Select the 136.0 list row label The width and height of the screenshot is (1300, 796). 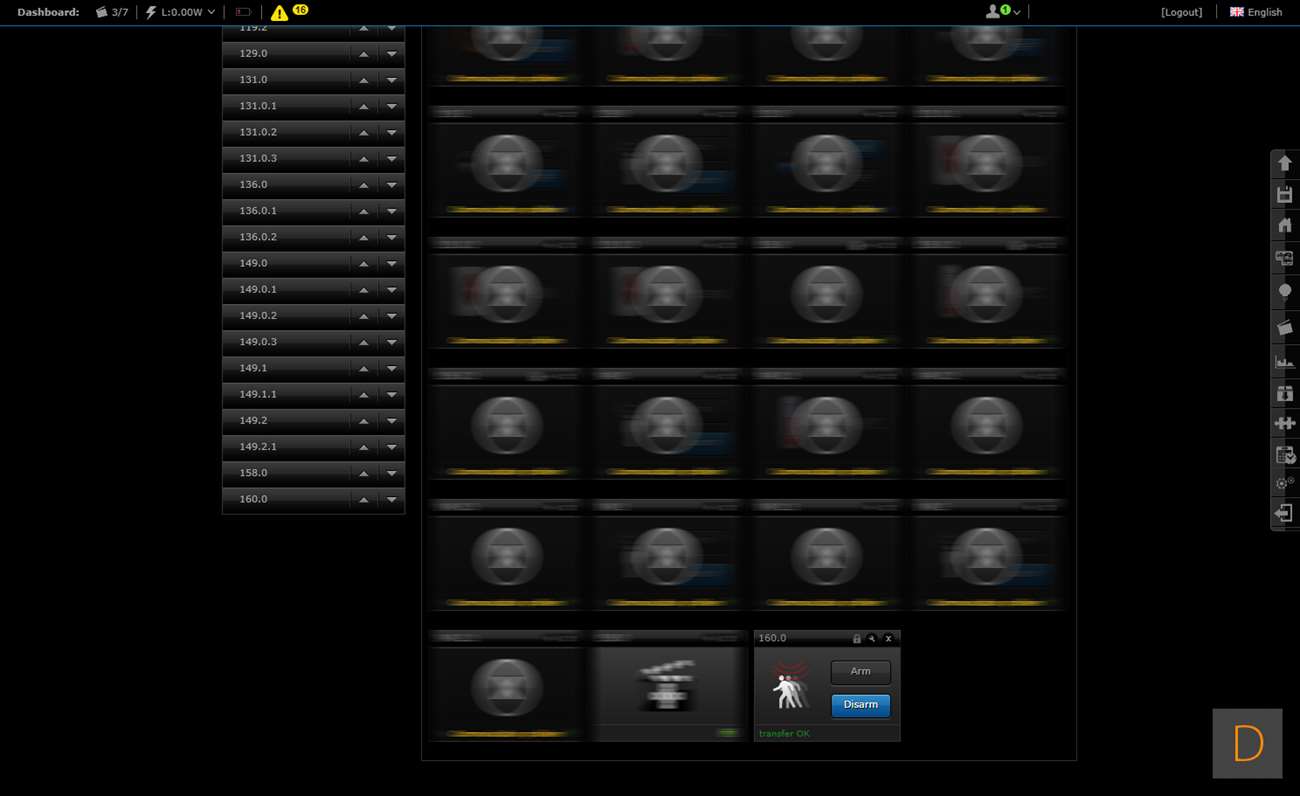click(x=253, y=185)
